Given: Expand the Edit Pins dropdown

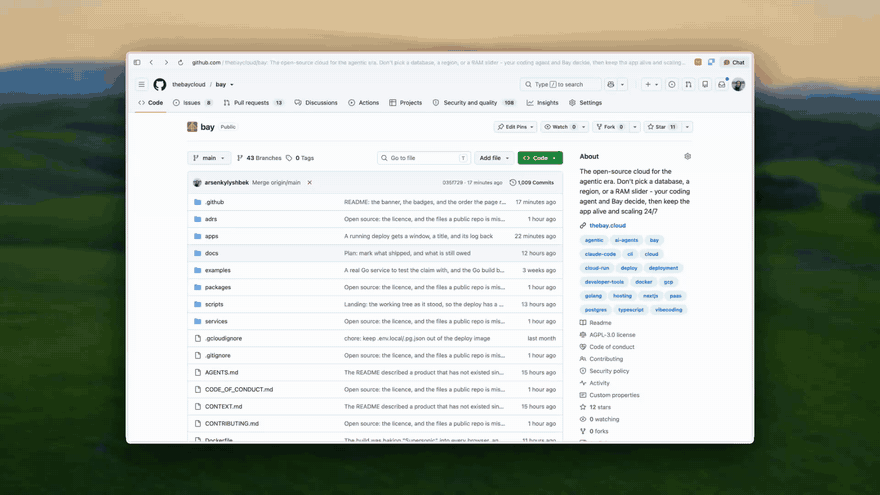Looking at the screenshot, I should [515, 127].
